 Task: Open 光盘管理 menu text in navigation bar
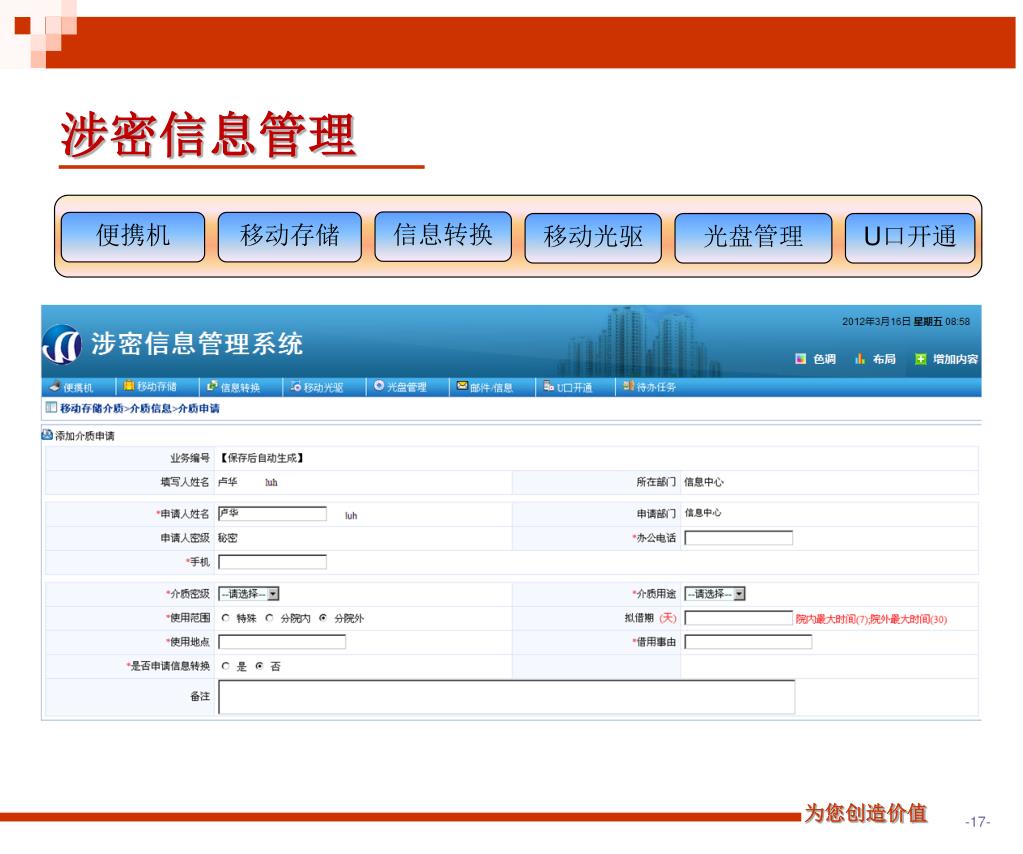(407, 387)
